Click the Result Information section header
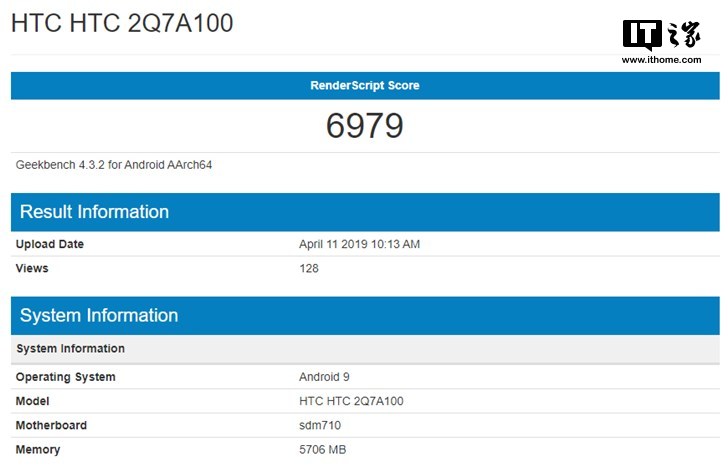728x471 pixels. (365, 212)
